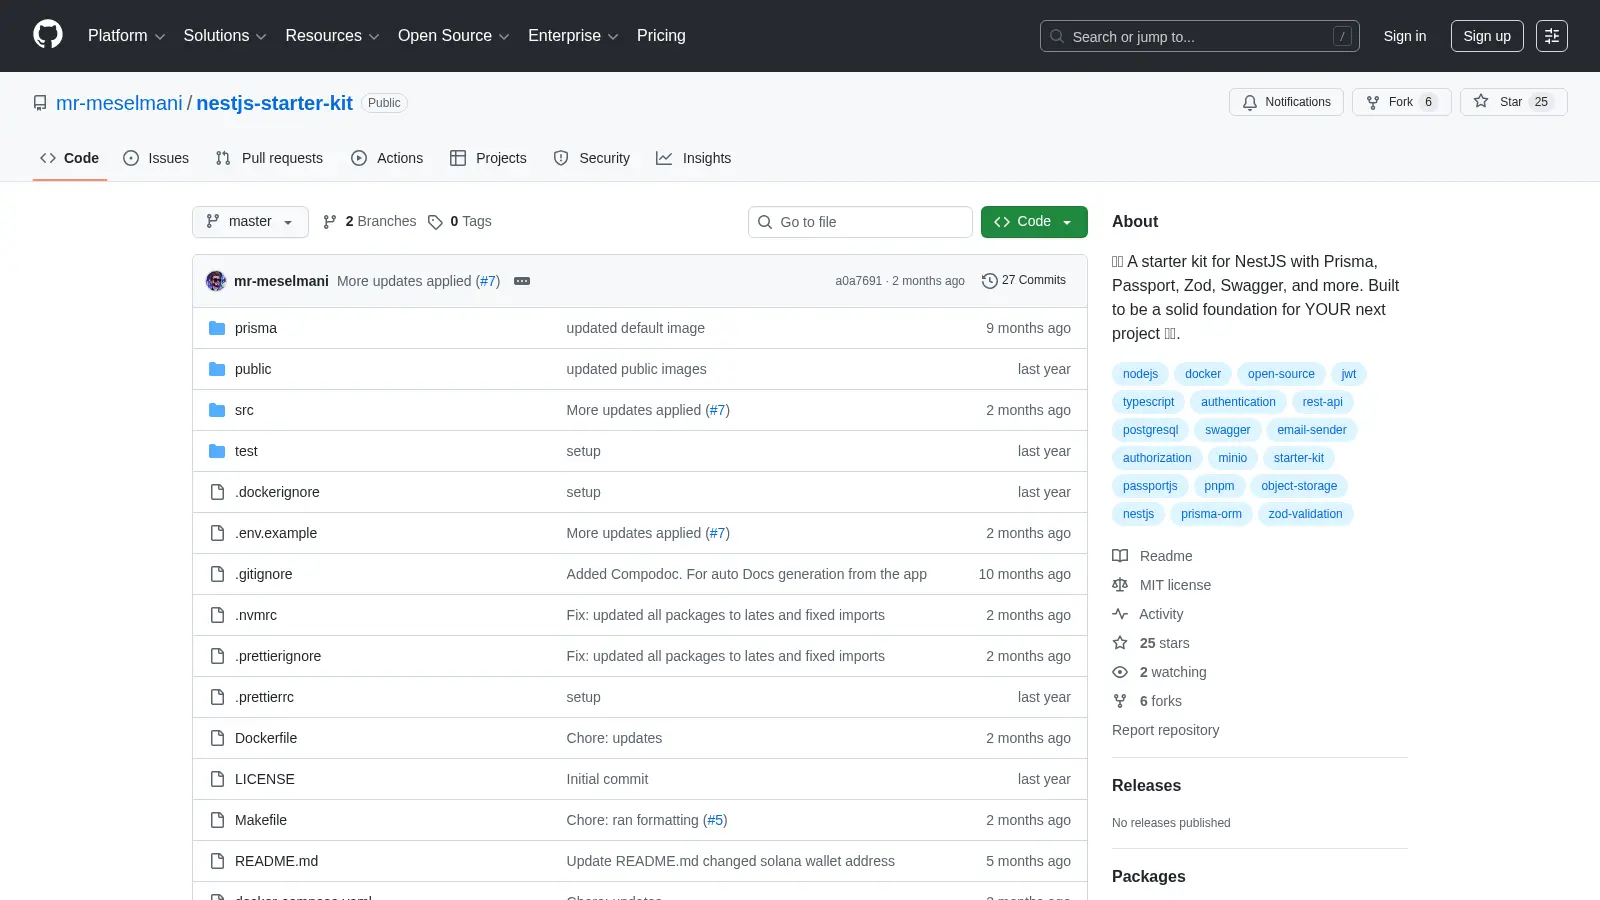Click the Search or jump to field
1600x900 pixels.
click(1200, 36)
